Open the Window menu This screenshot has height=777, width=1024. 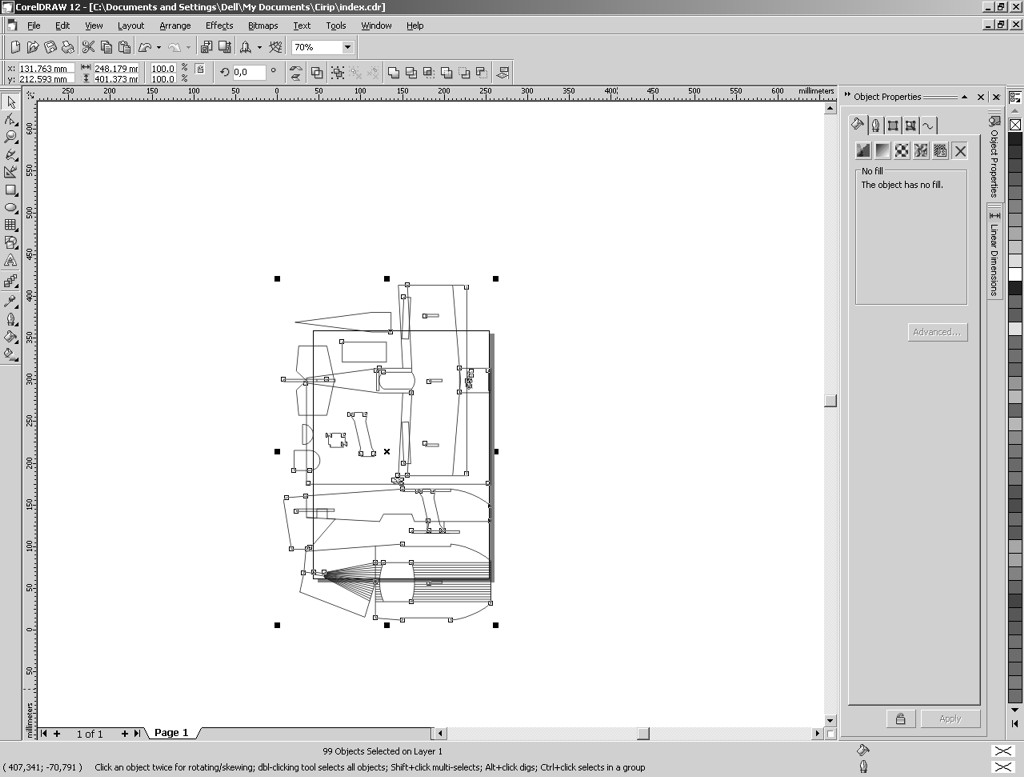tap(376, 25)
